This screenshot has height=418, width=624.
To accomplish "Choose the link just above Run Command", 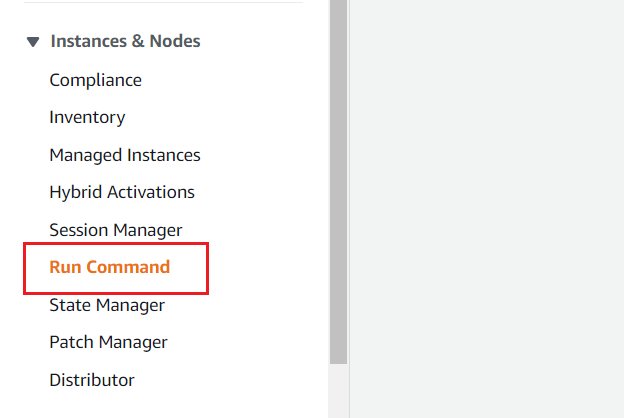I will point(116,230).
